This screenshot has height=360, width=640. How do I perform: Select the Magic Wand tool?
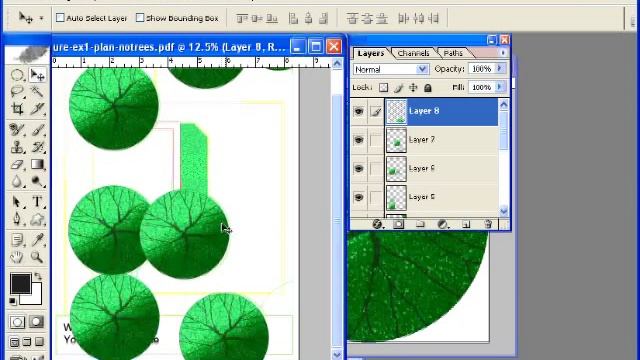(38, 91)
